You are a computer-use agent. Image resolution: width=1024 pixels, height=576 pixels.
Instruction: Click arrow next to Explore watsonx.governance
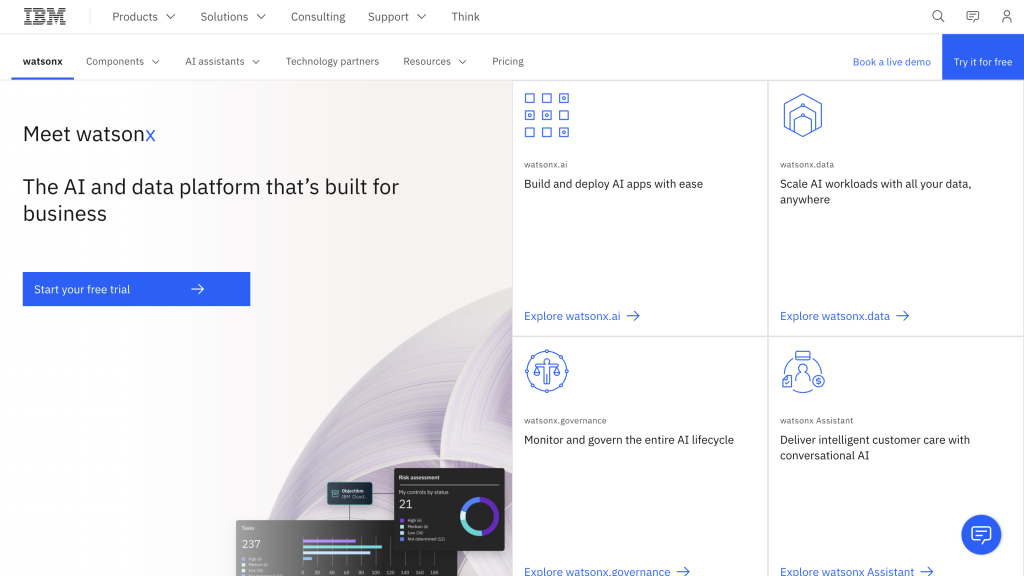[x=683, y=571]
